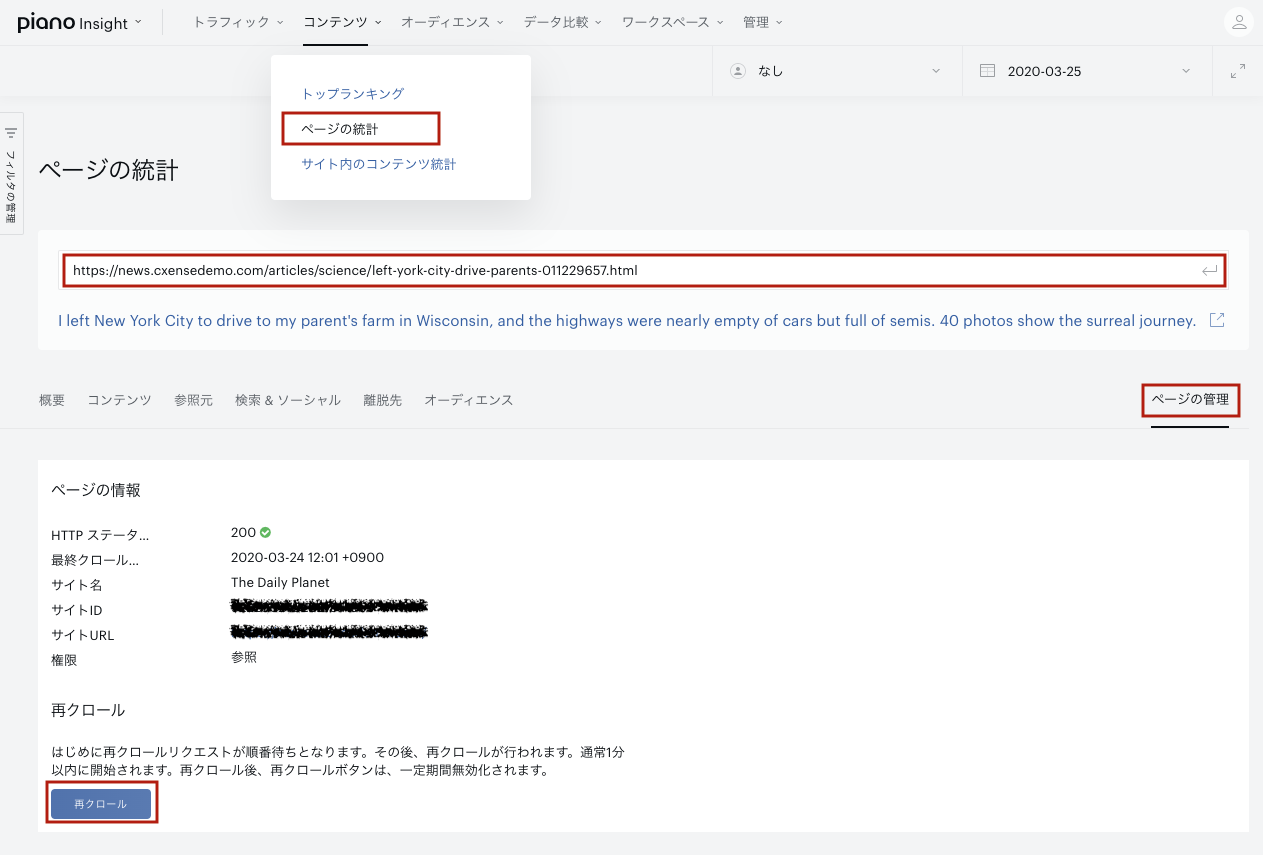The width and height of the screenshot is (1263, 855).
Task: Open the なし segment dropdown
Action: click(837, 71)
